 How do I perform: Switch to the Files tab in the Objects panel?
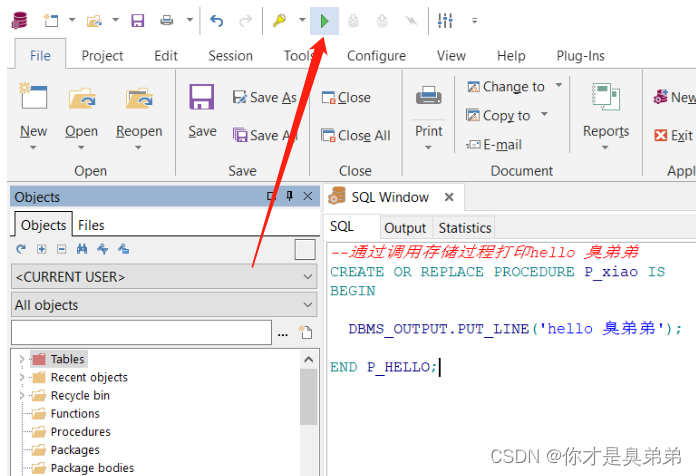[91, 225]
